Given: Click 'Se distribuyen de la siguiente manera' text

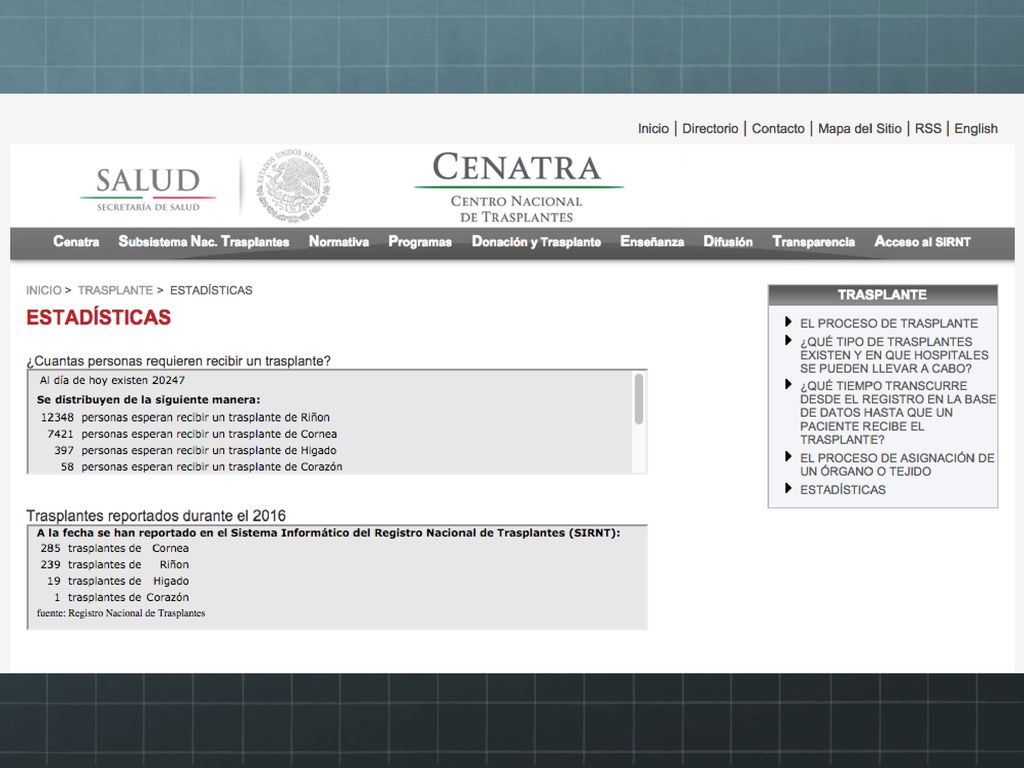Looking at the screenshot, I should pyautogui.click(x=148, y=400).
